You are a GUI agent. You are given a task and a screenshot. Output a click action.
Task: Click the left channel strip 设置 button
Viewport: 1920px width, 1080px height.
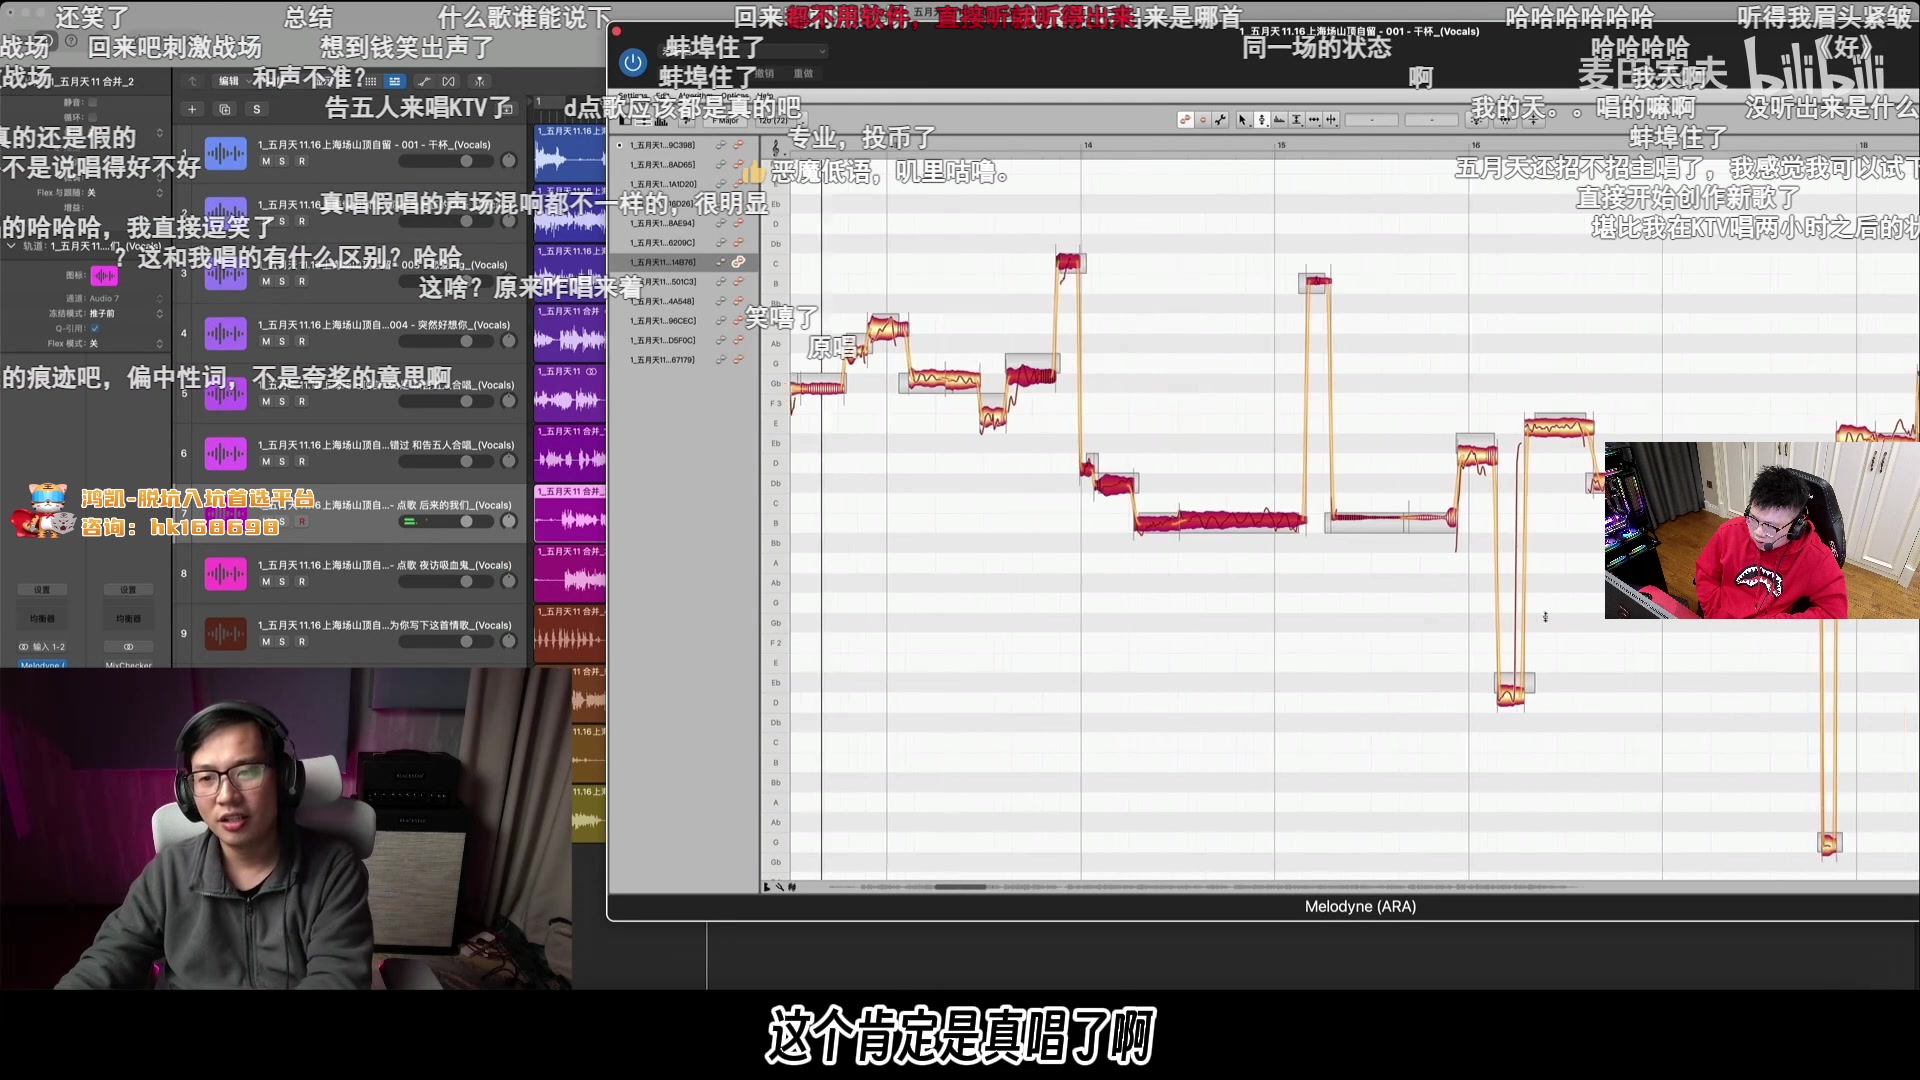[42, 590]
